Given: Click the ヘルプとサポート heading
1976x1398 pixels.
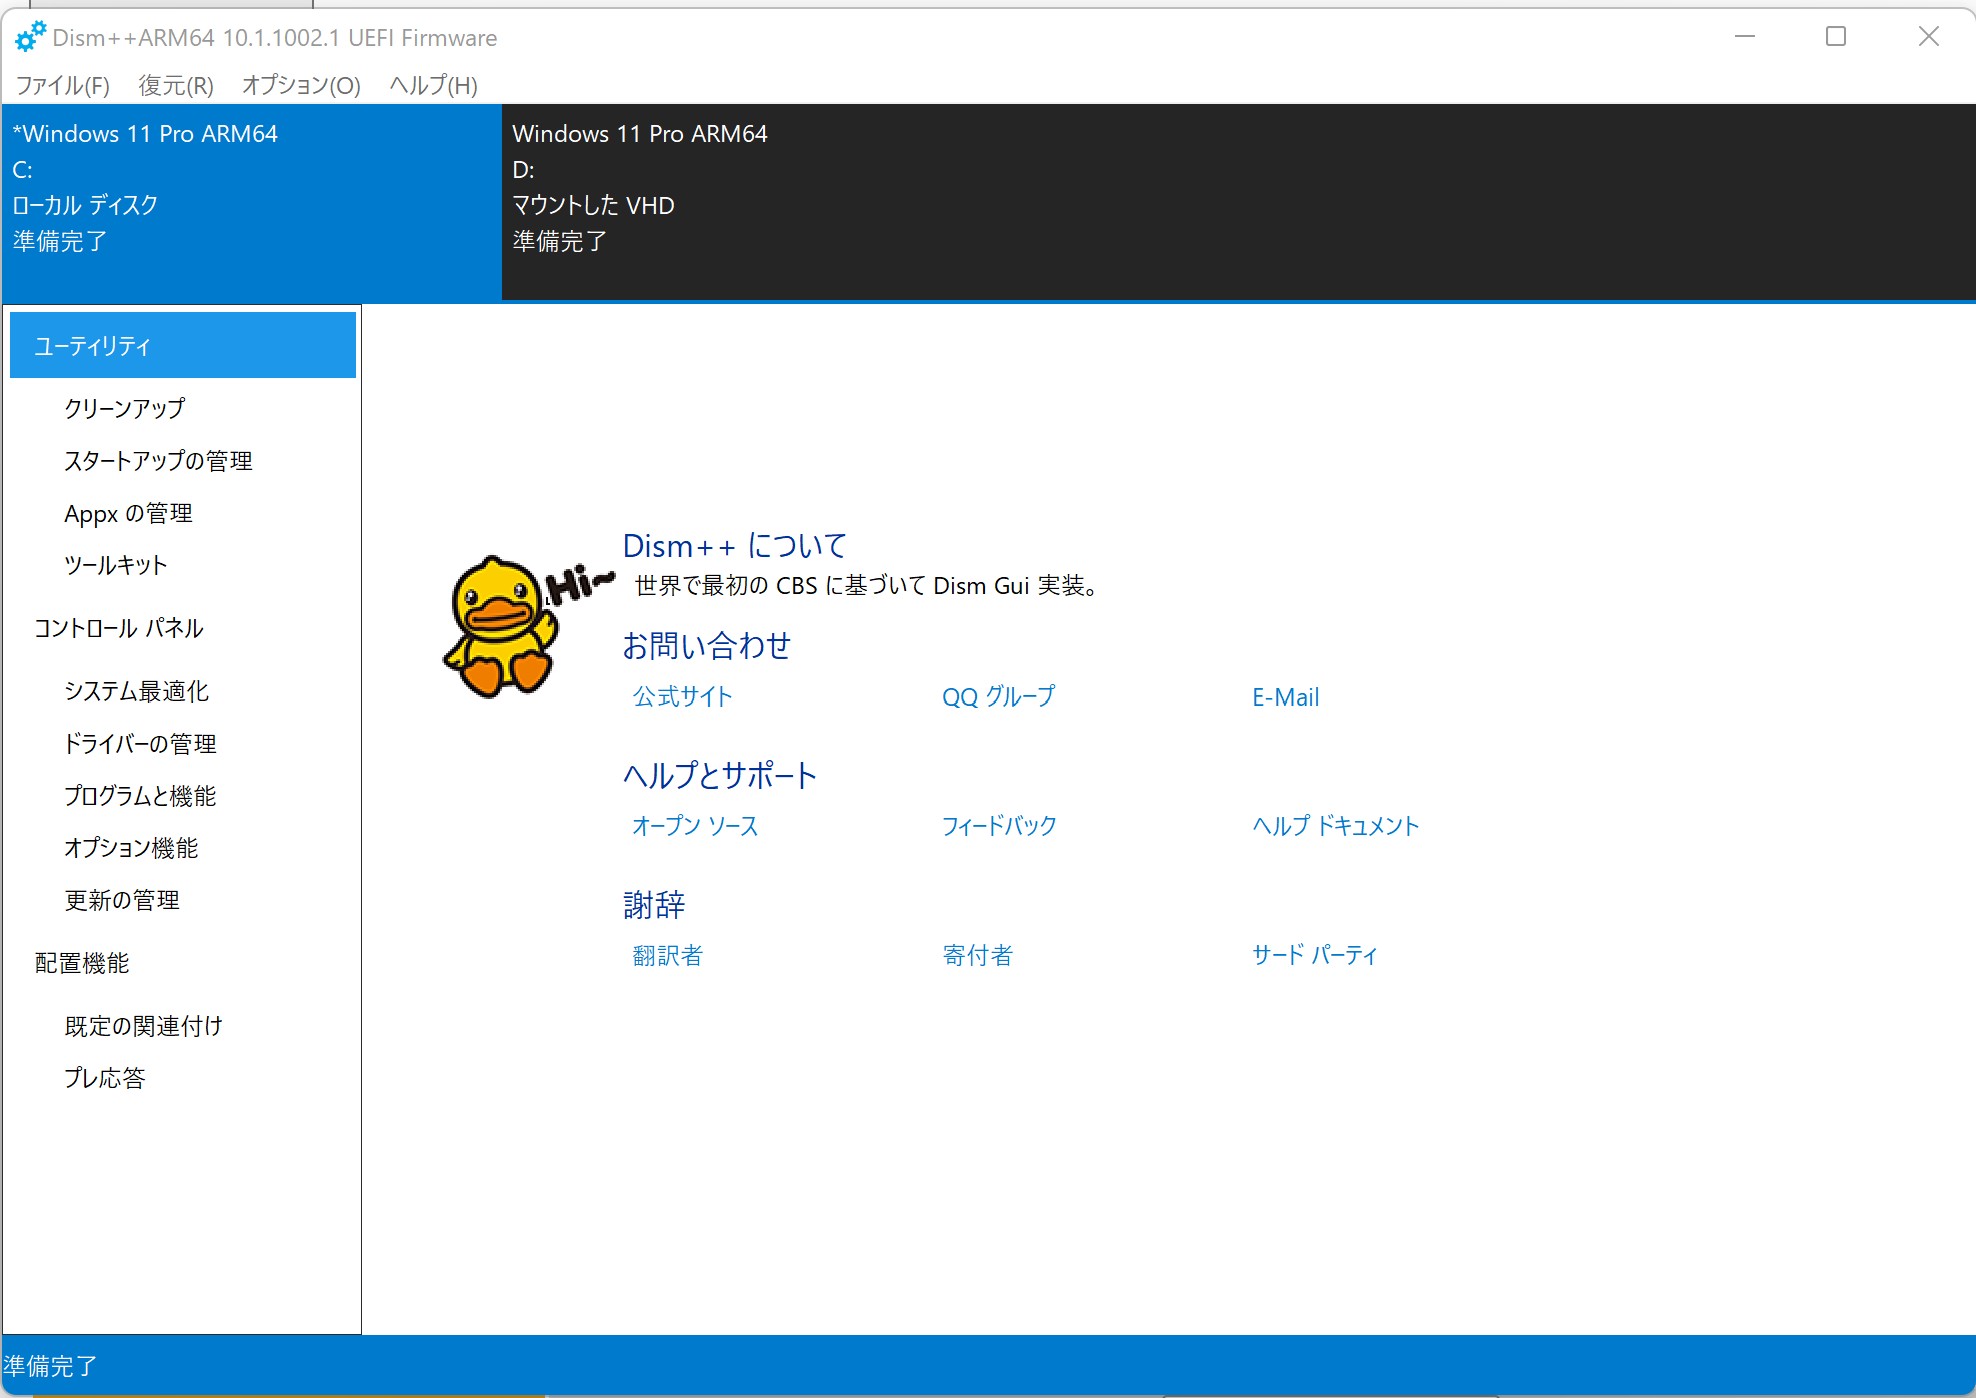Looking at the screenshot, I should tap(720, 775).
